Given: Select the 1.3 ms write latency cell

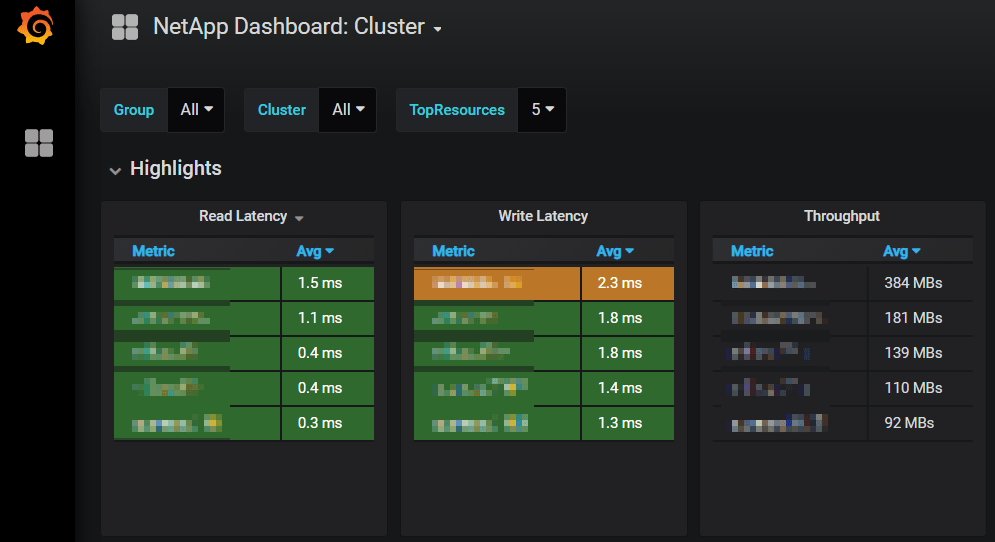Looking at the screenshot, I should pyautogui.click(x=628, y=423).
